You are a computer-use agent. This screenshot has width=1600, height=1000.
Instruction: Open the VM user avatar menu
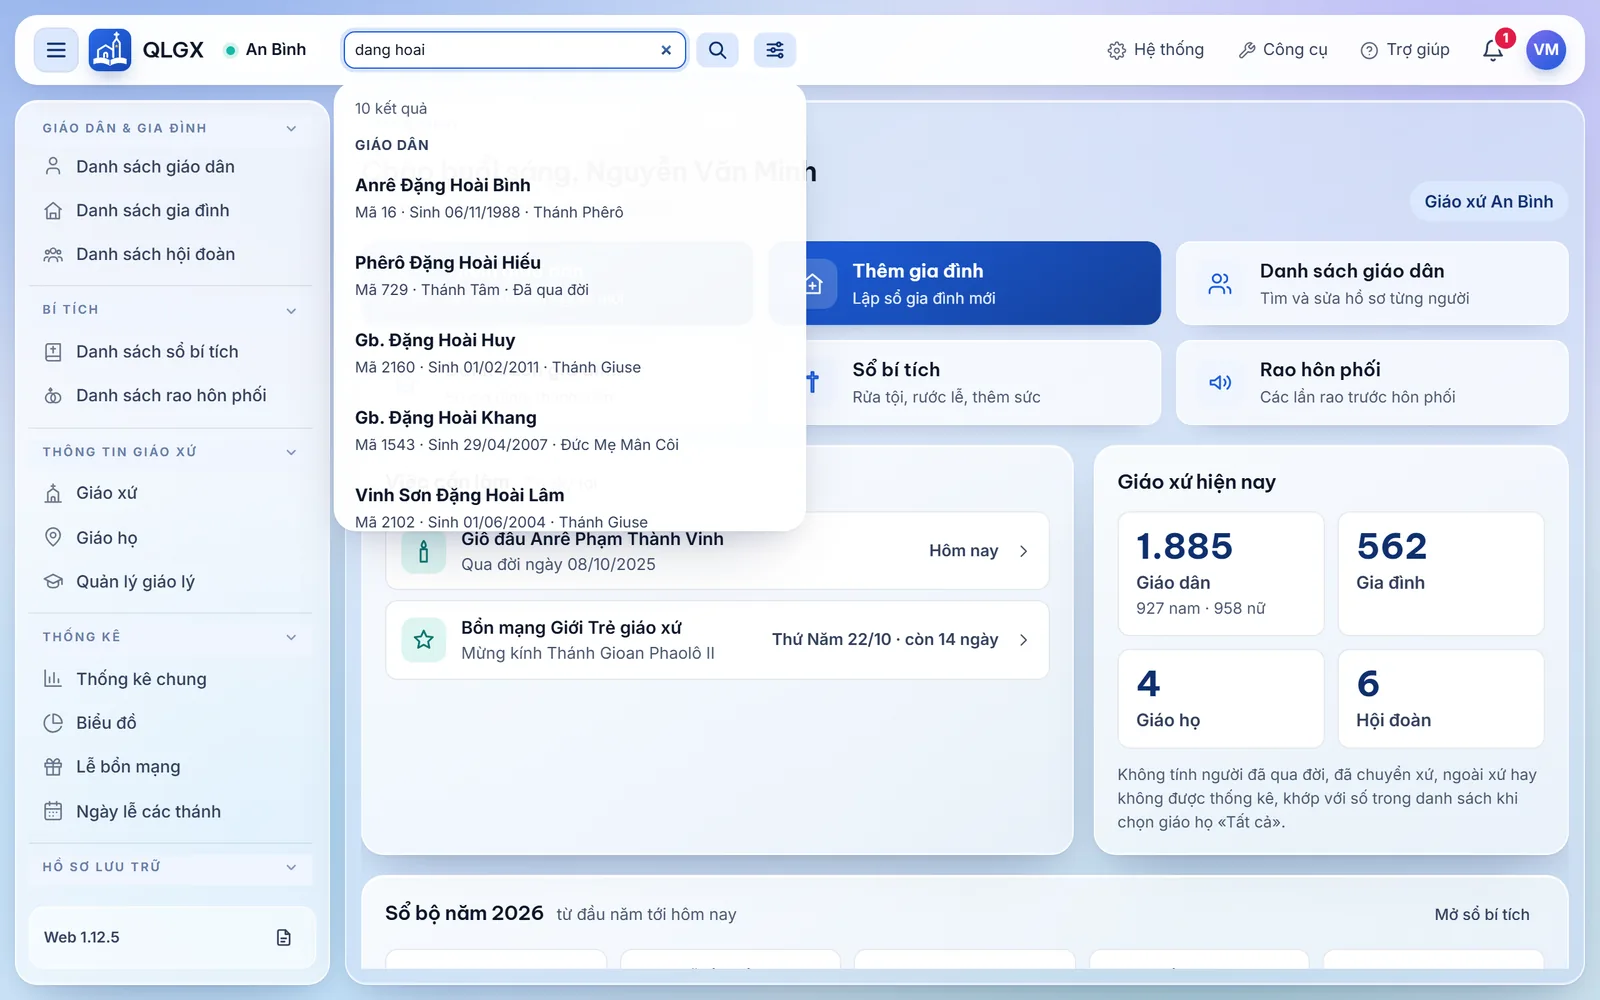tap(1546, 50)
